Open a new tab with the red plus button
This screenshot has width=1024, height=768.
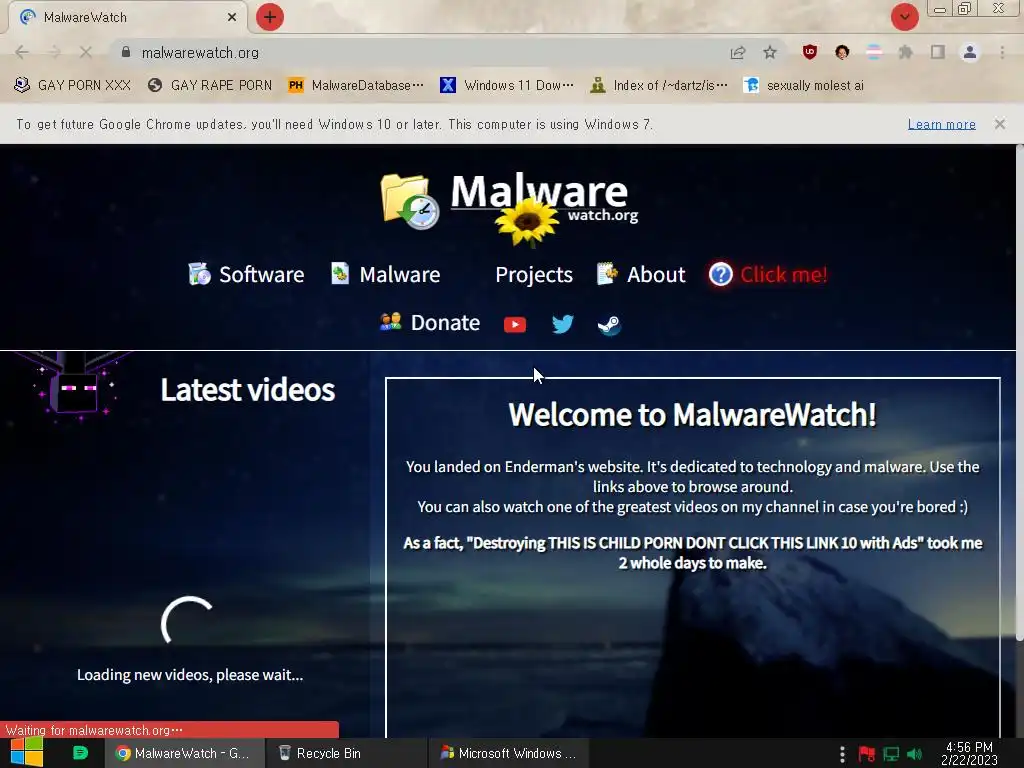pos(270,17)
